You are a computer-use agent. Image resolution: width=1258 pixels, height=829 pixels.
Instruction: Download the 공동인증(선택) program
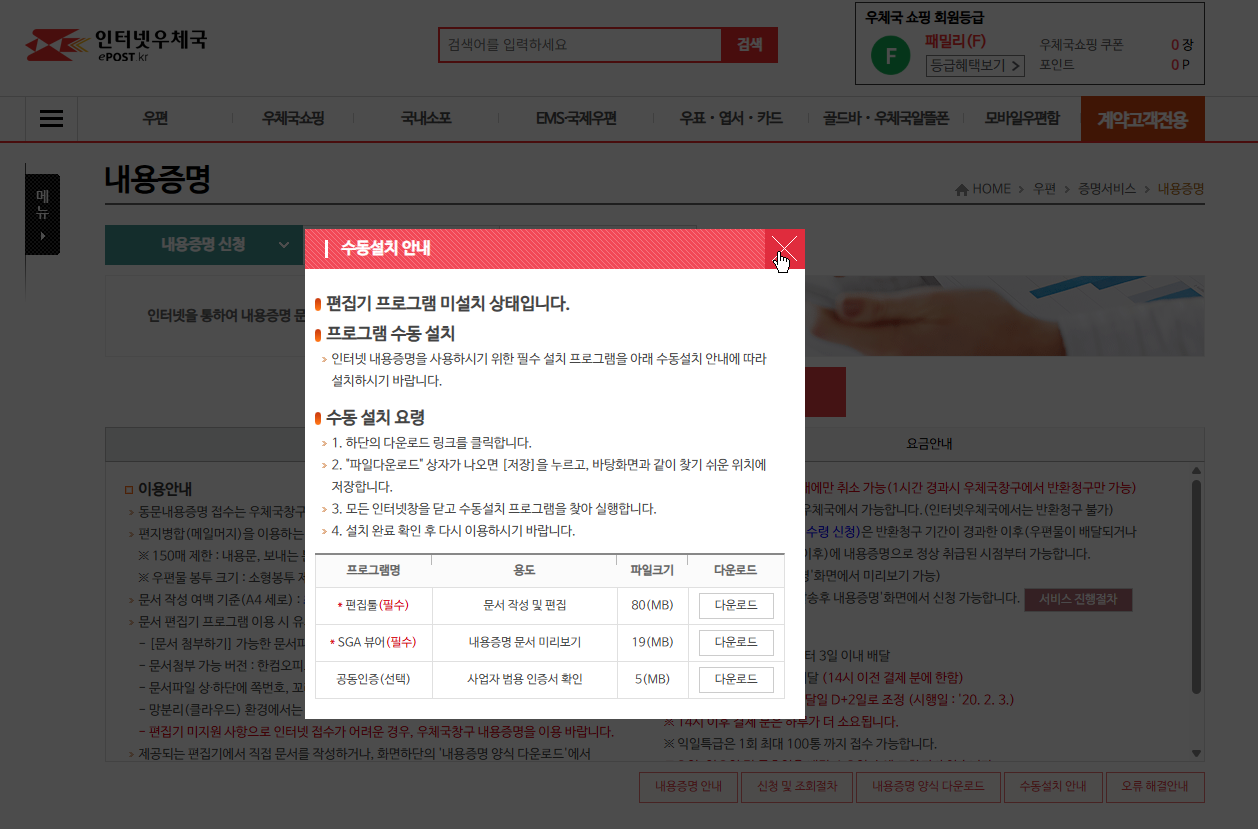point(736,679)
